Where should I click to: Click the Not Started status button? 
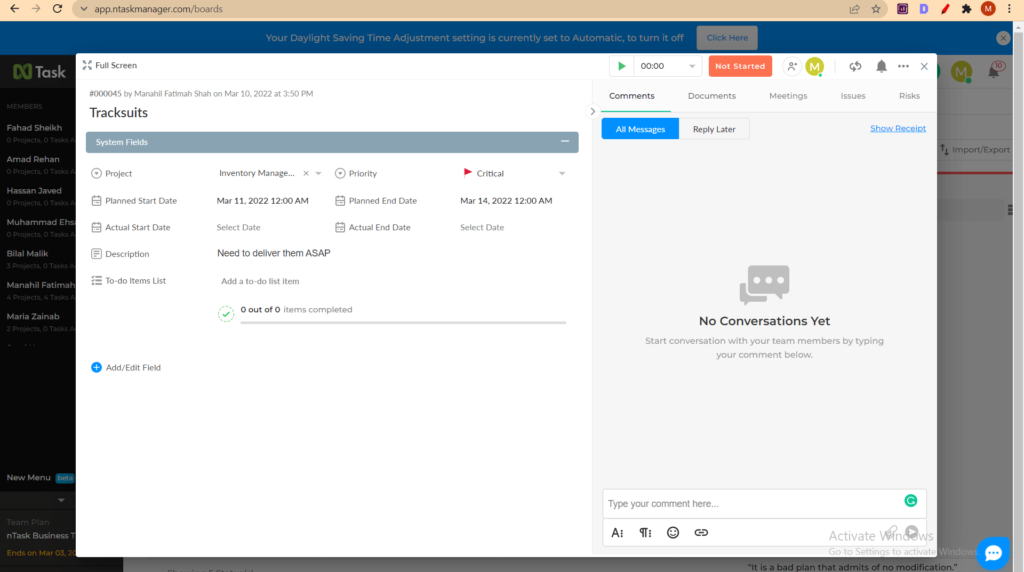(x=740, y=66)
